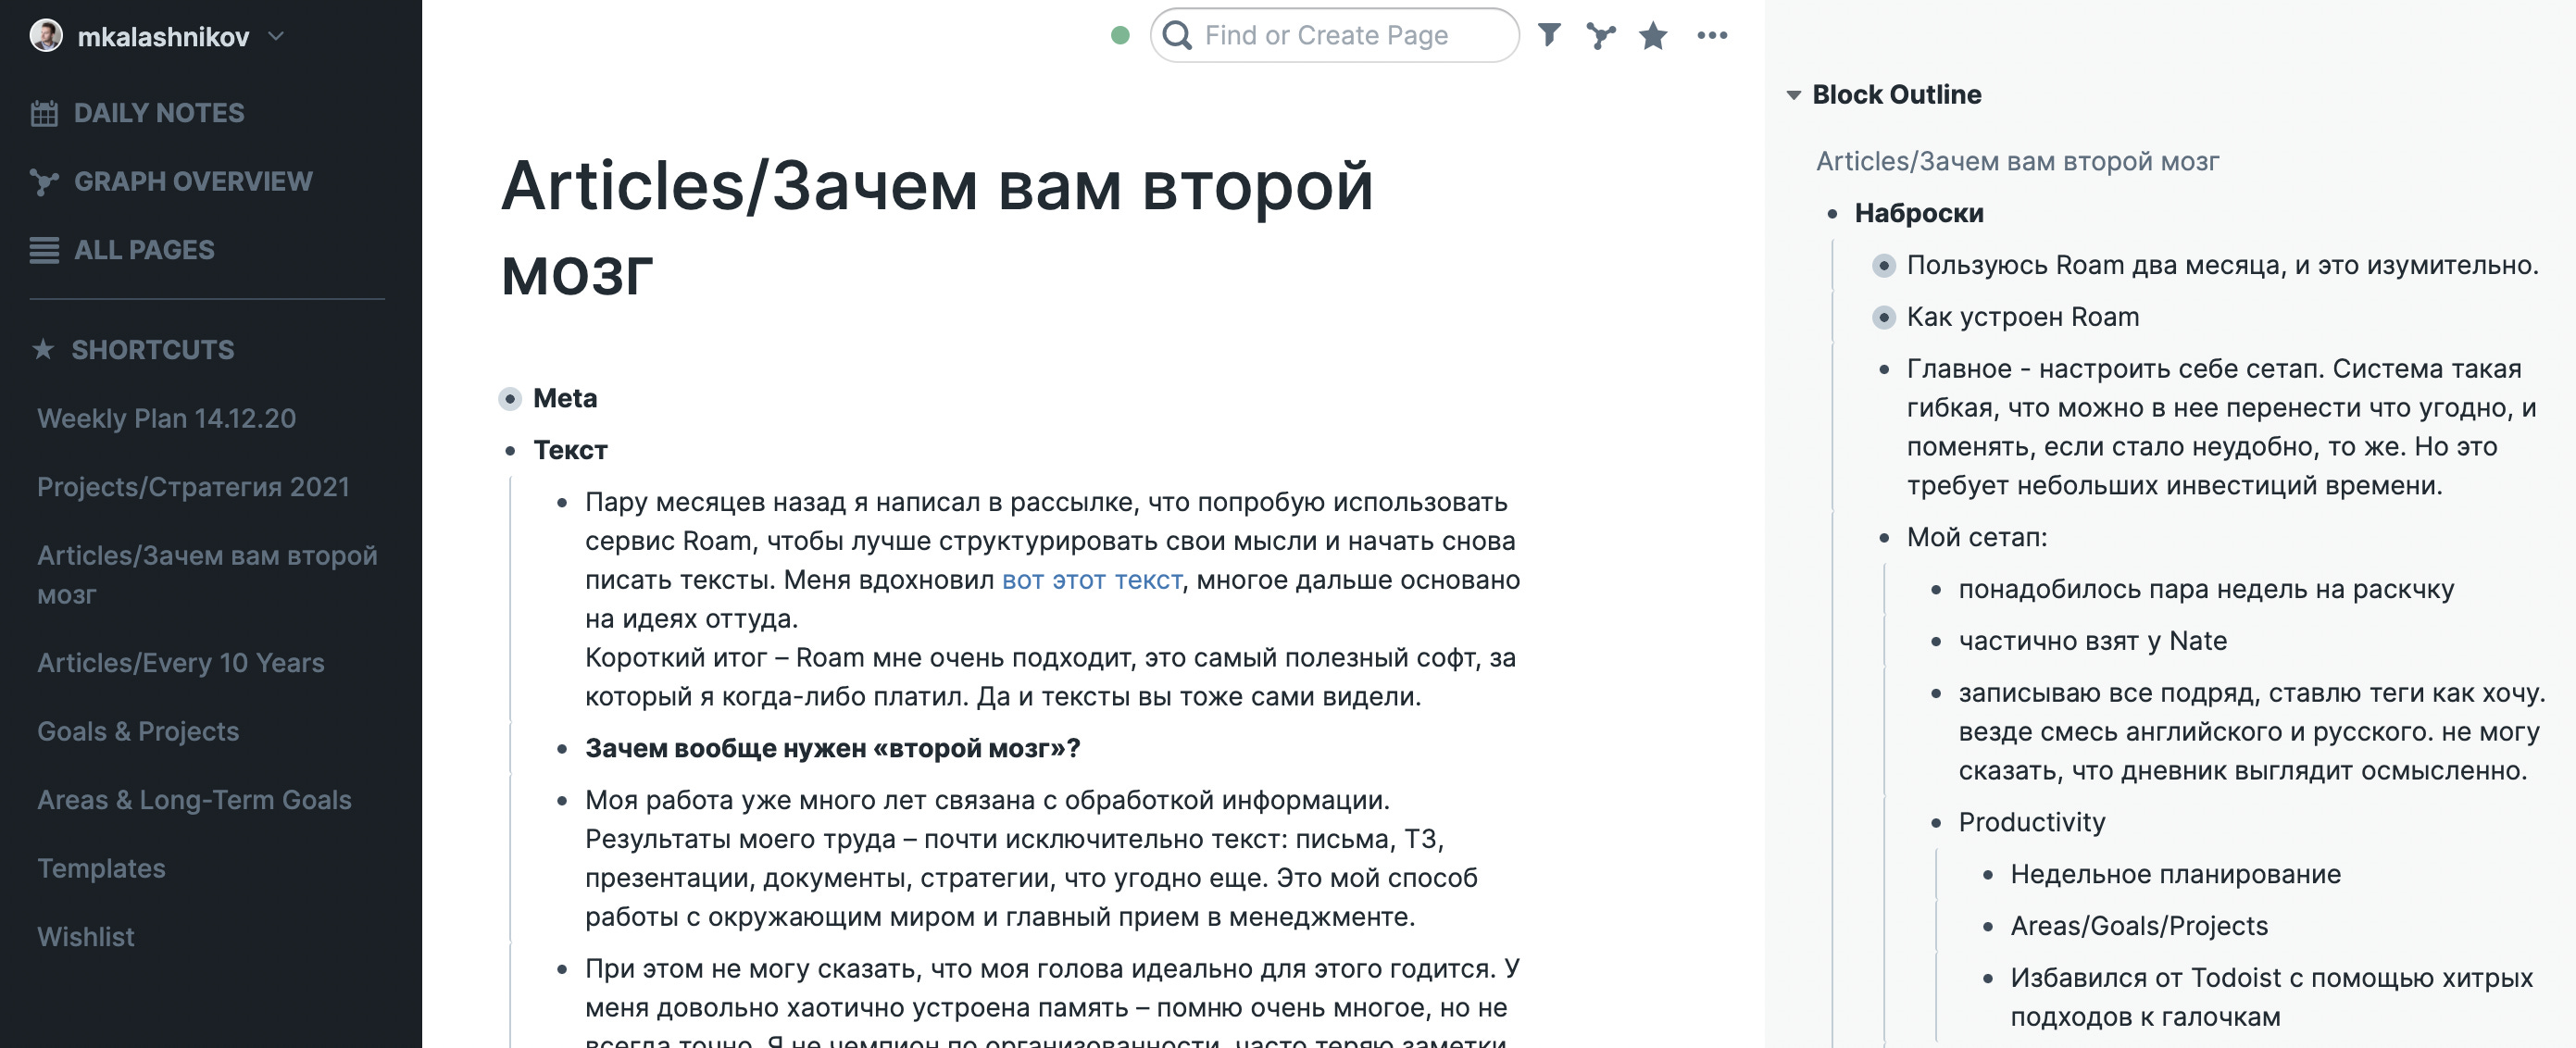
Task: Open the filter funnel icon
Action: pyautogui.click(x=1549, y=36)
